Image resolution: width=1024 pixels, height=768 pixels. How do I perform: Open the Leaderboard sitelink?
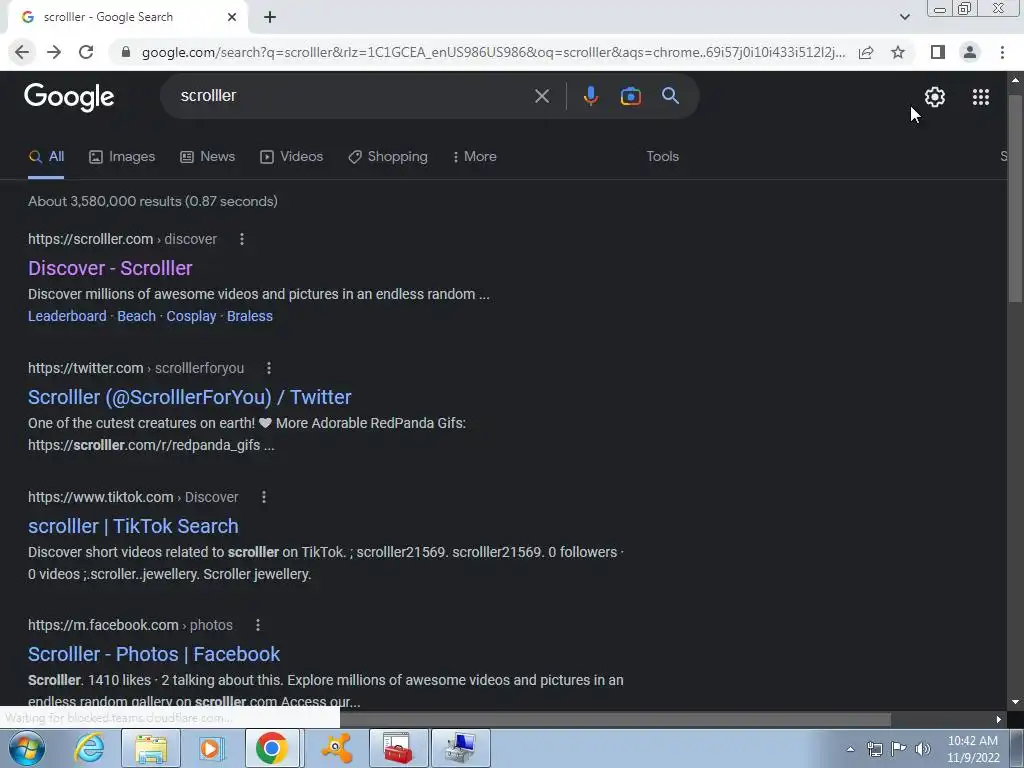tap(67, 316)
